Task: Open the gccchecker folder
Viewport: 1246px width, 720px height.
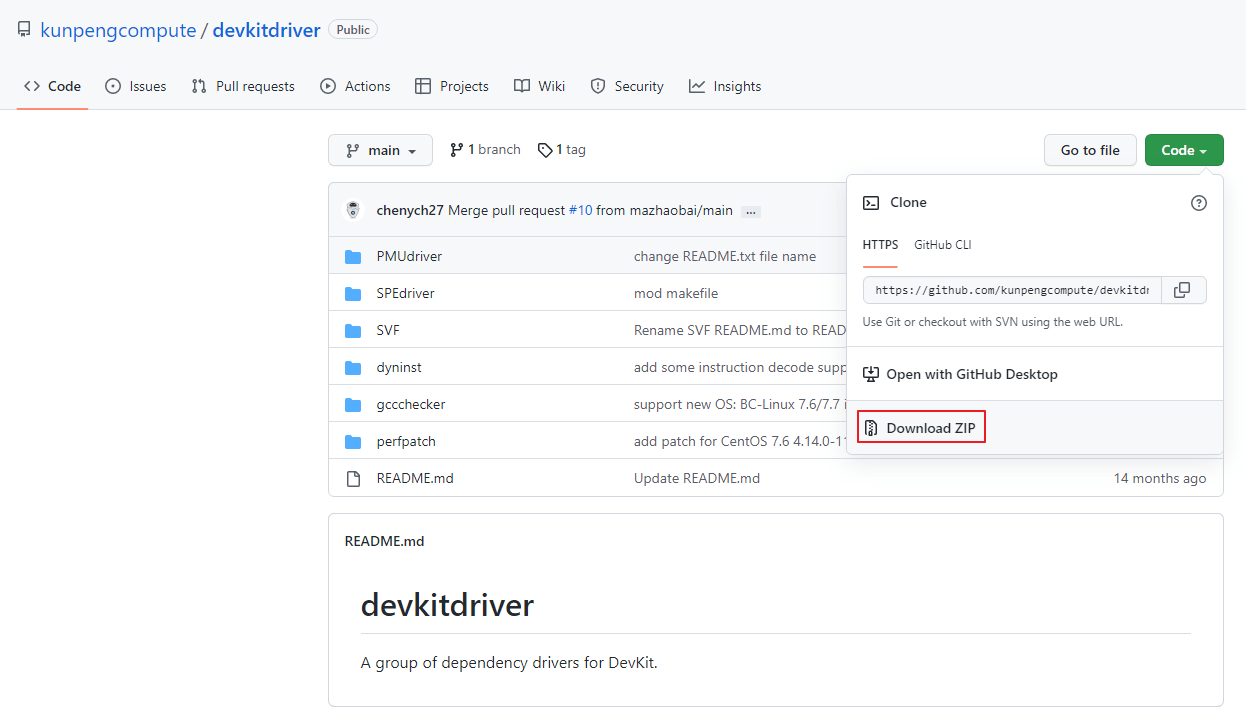Action: click(x=411, y=404)
